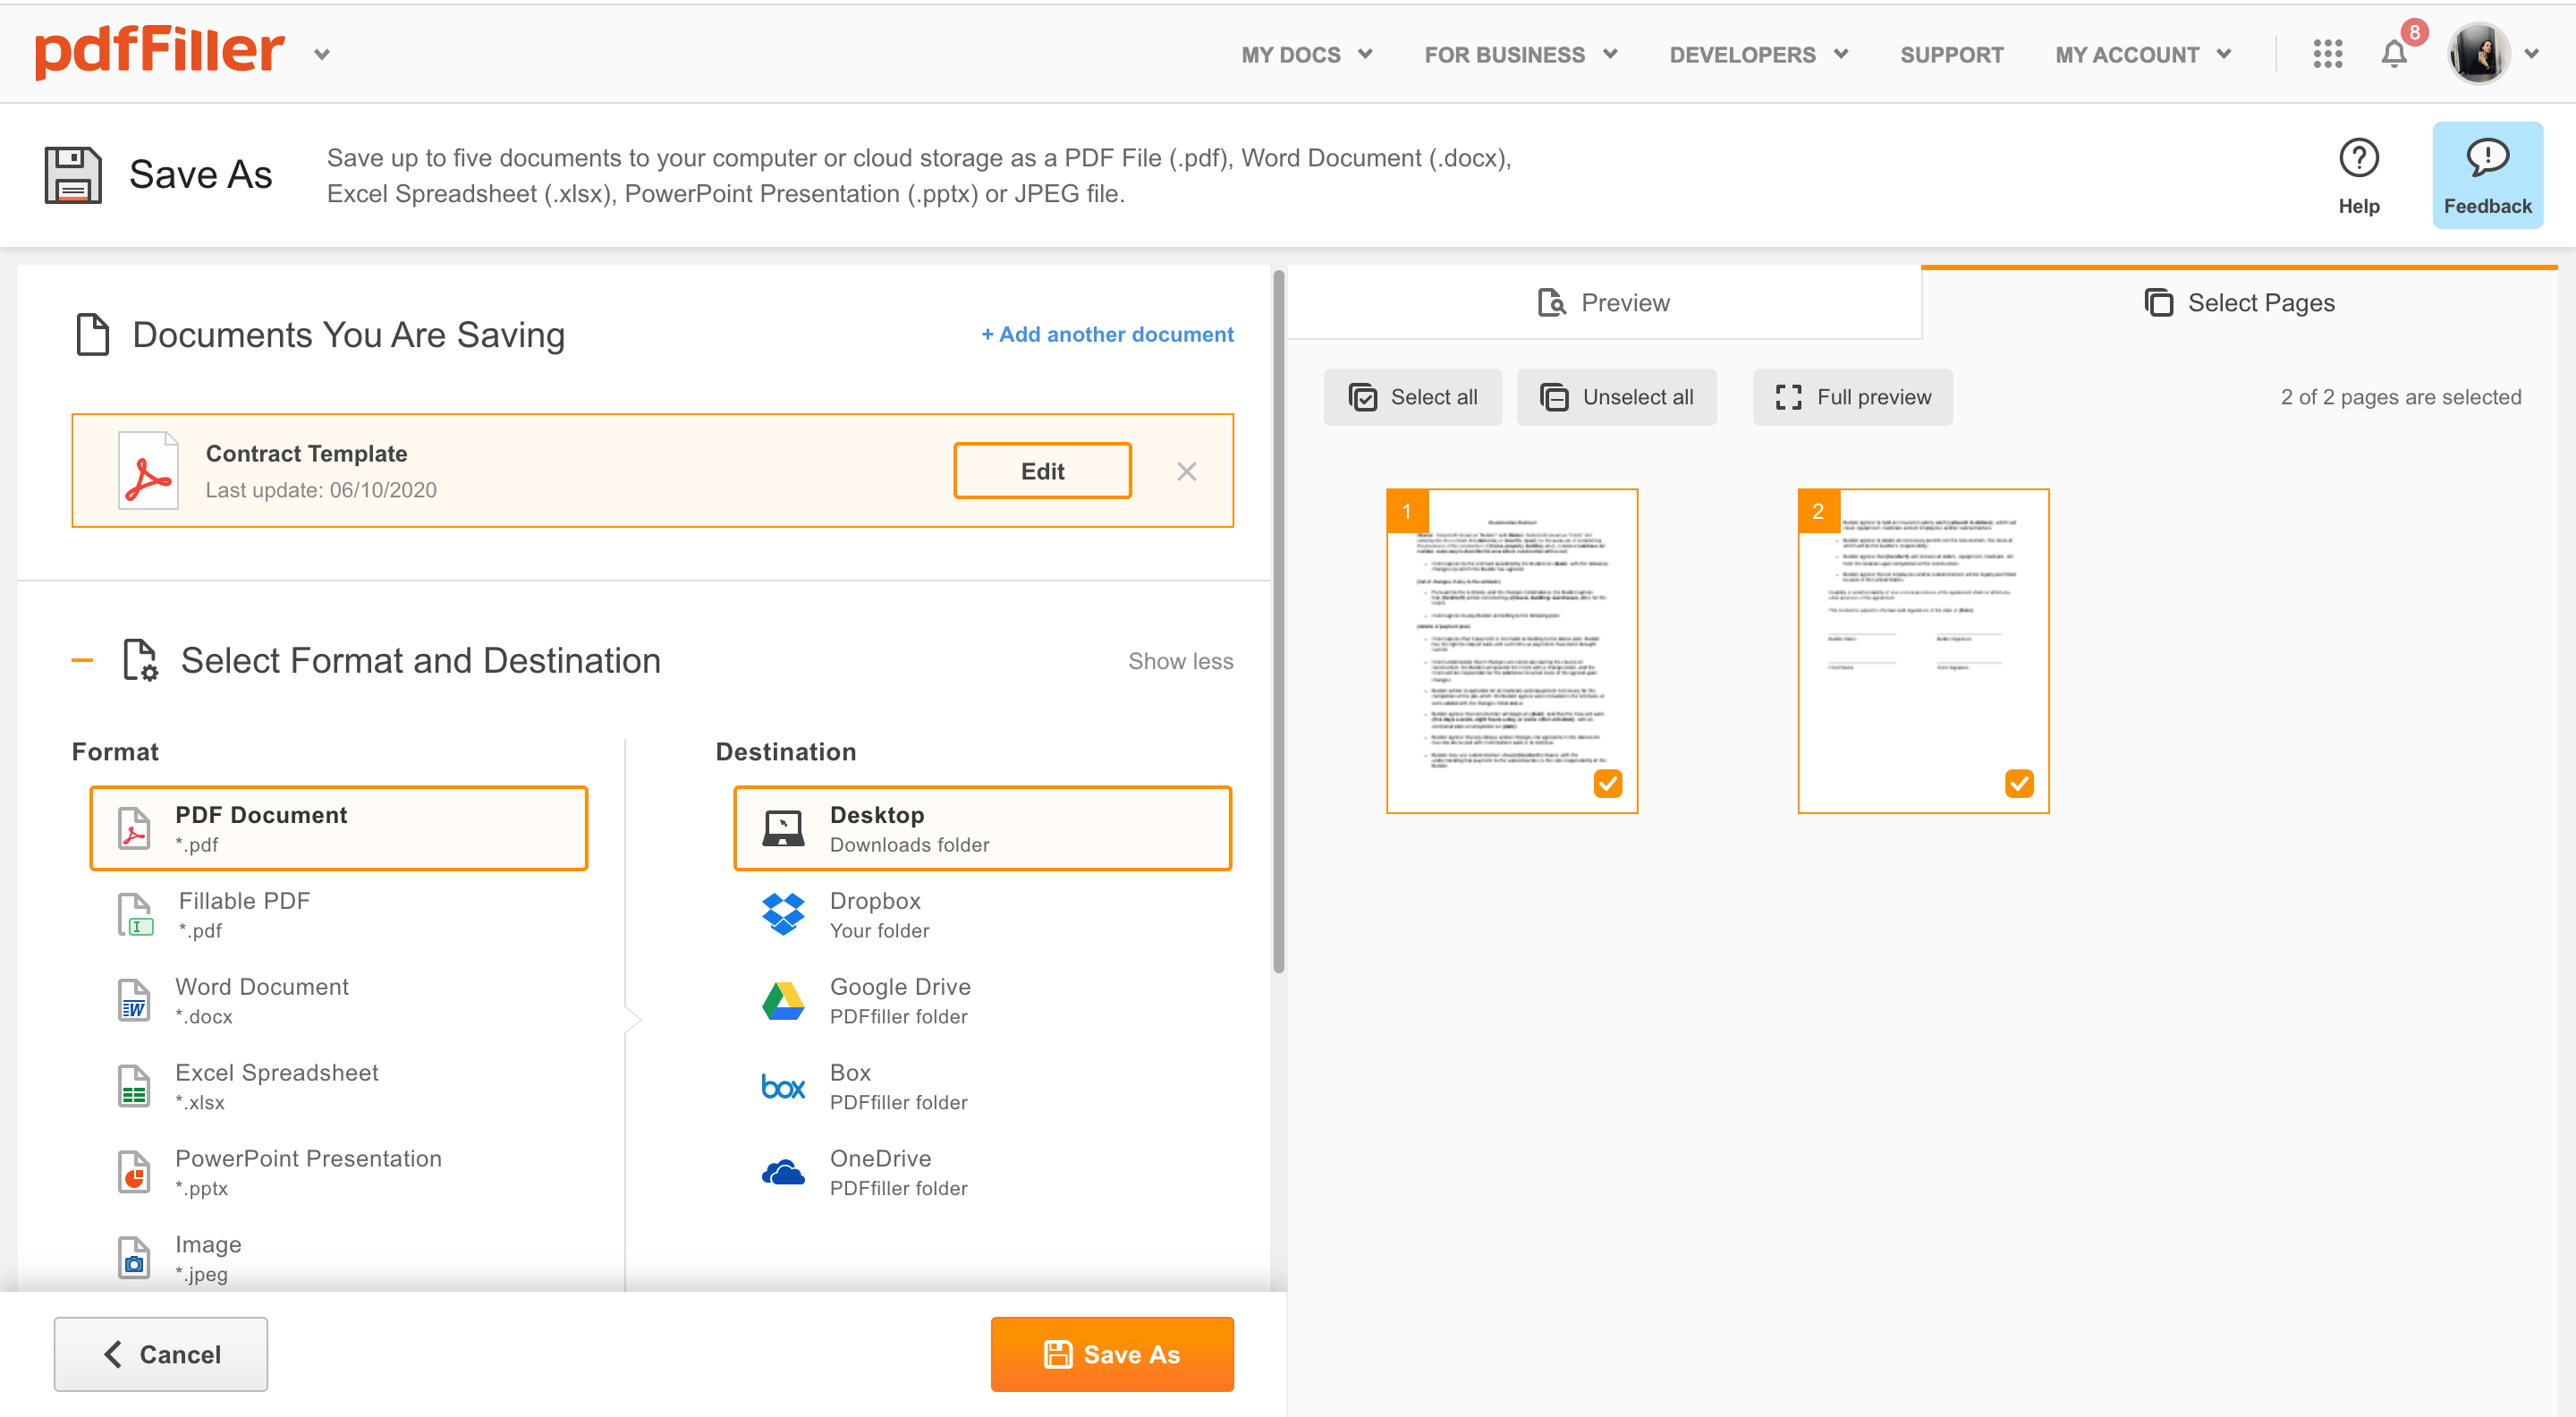Select Excel Spreadsheet *.xlsx format
This screenshot has height=1417, width=2576.
pos(338,1086)
